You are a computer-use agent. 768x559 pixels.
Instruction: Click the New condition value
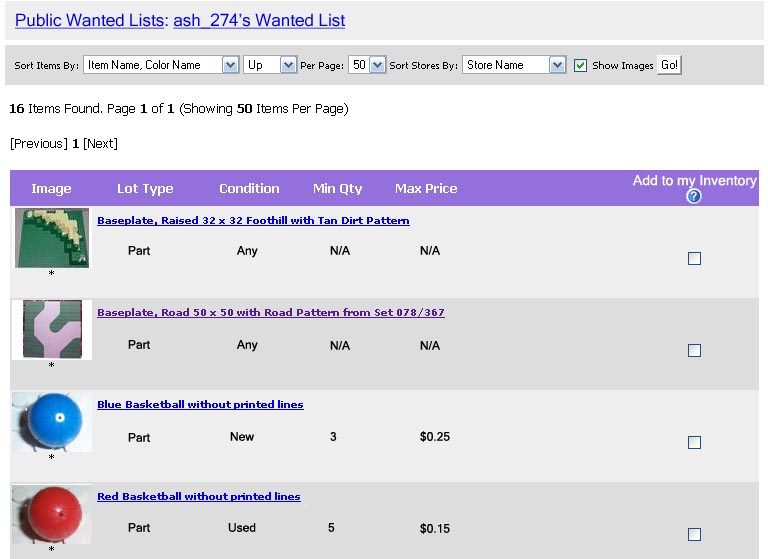(242, 437)
